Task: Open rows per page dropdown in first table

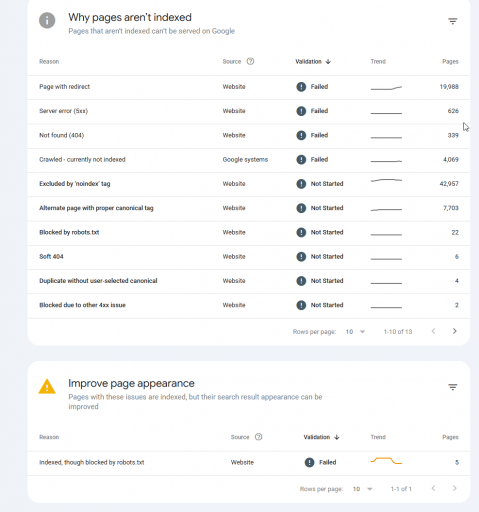Action: 355,332
